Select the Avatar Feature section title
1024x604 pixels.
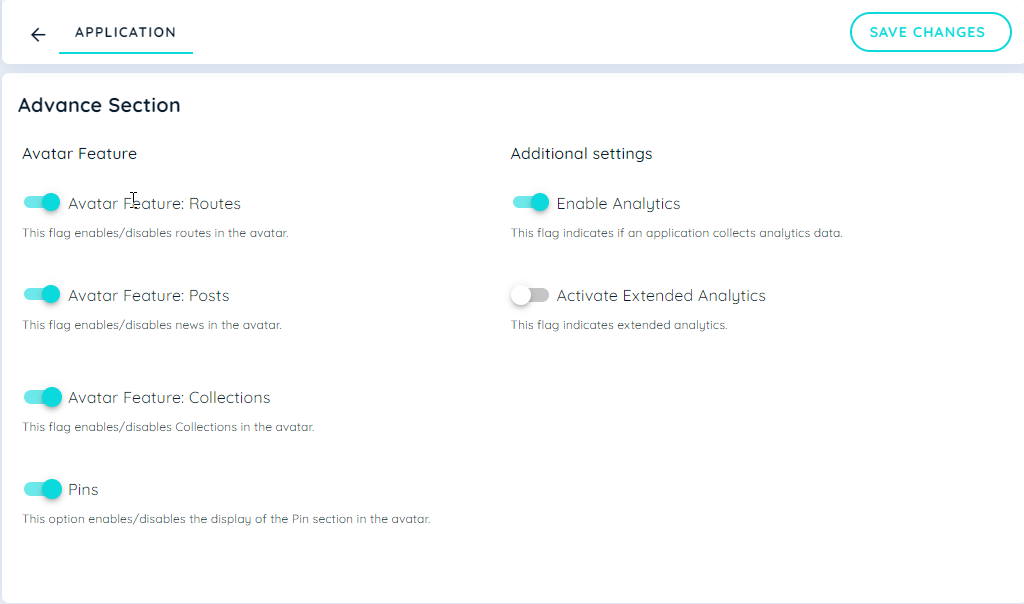click(x=79, y=153)
